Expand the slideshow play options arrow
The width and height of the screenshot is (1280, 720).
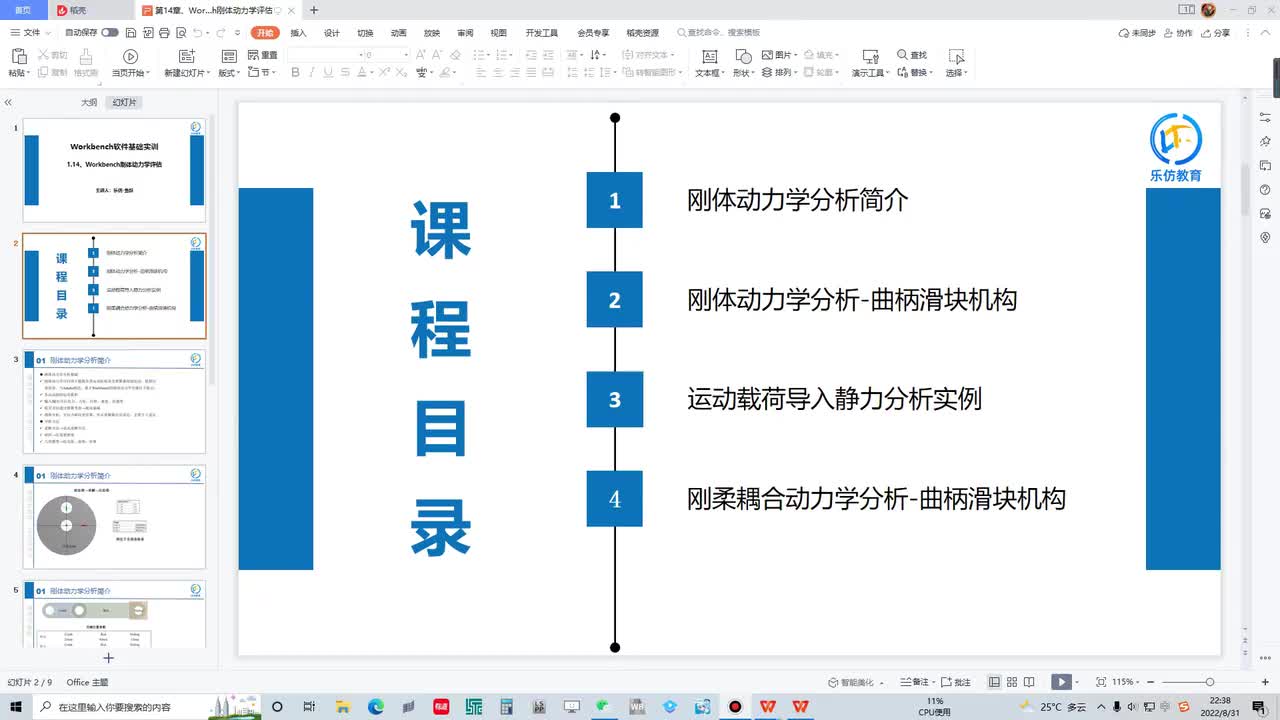(x=1078, y=682)
